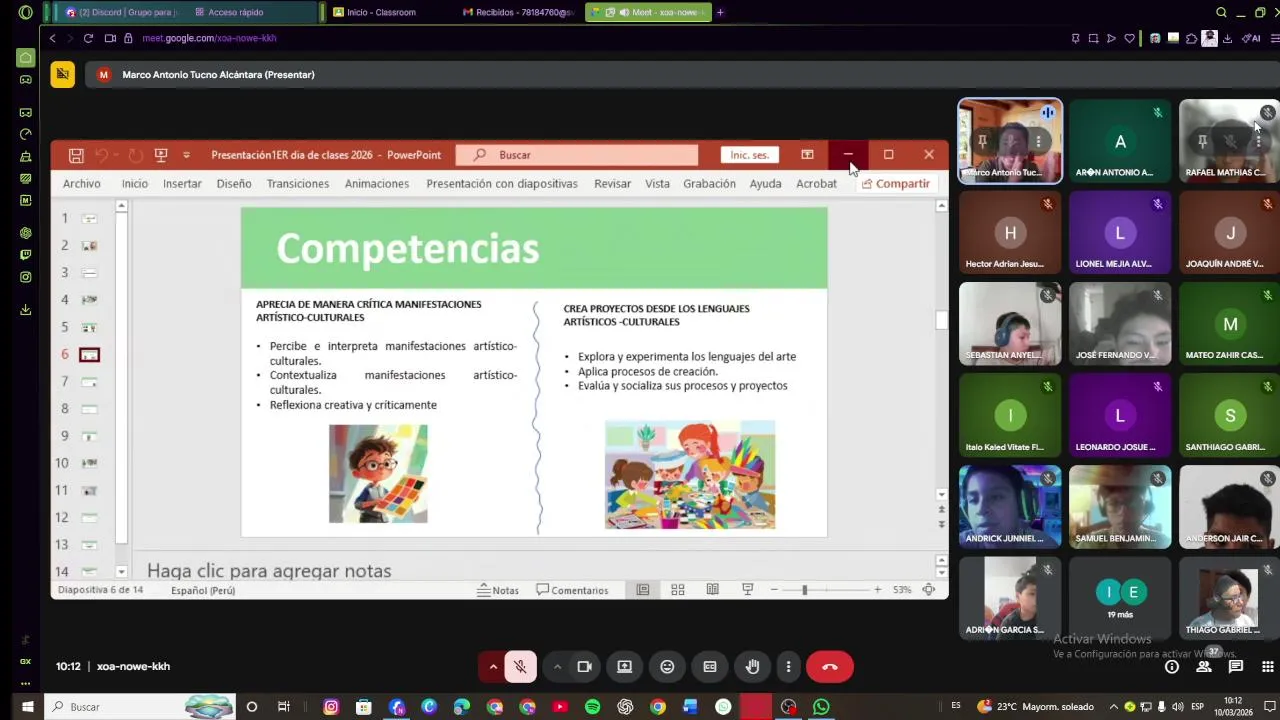This screenshot has height=720, width=1280.
Task: Switch to reading view icon
Action: tap(712, 590)
